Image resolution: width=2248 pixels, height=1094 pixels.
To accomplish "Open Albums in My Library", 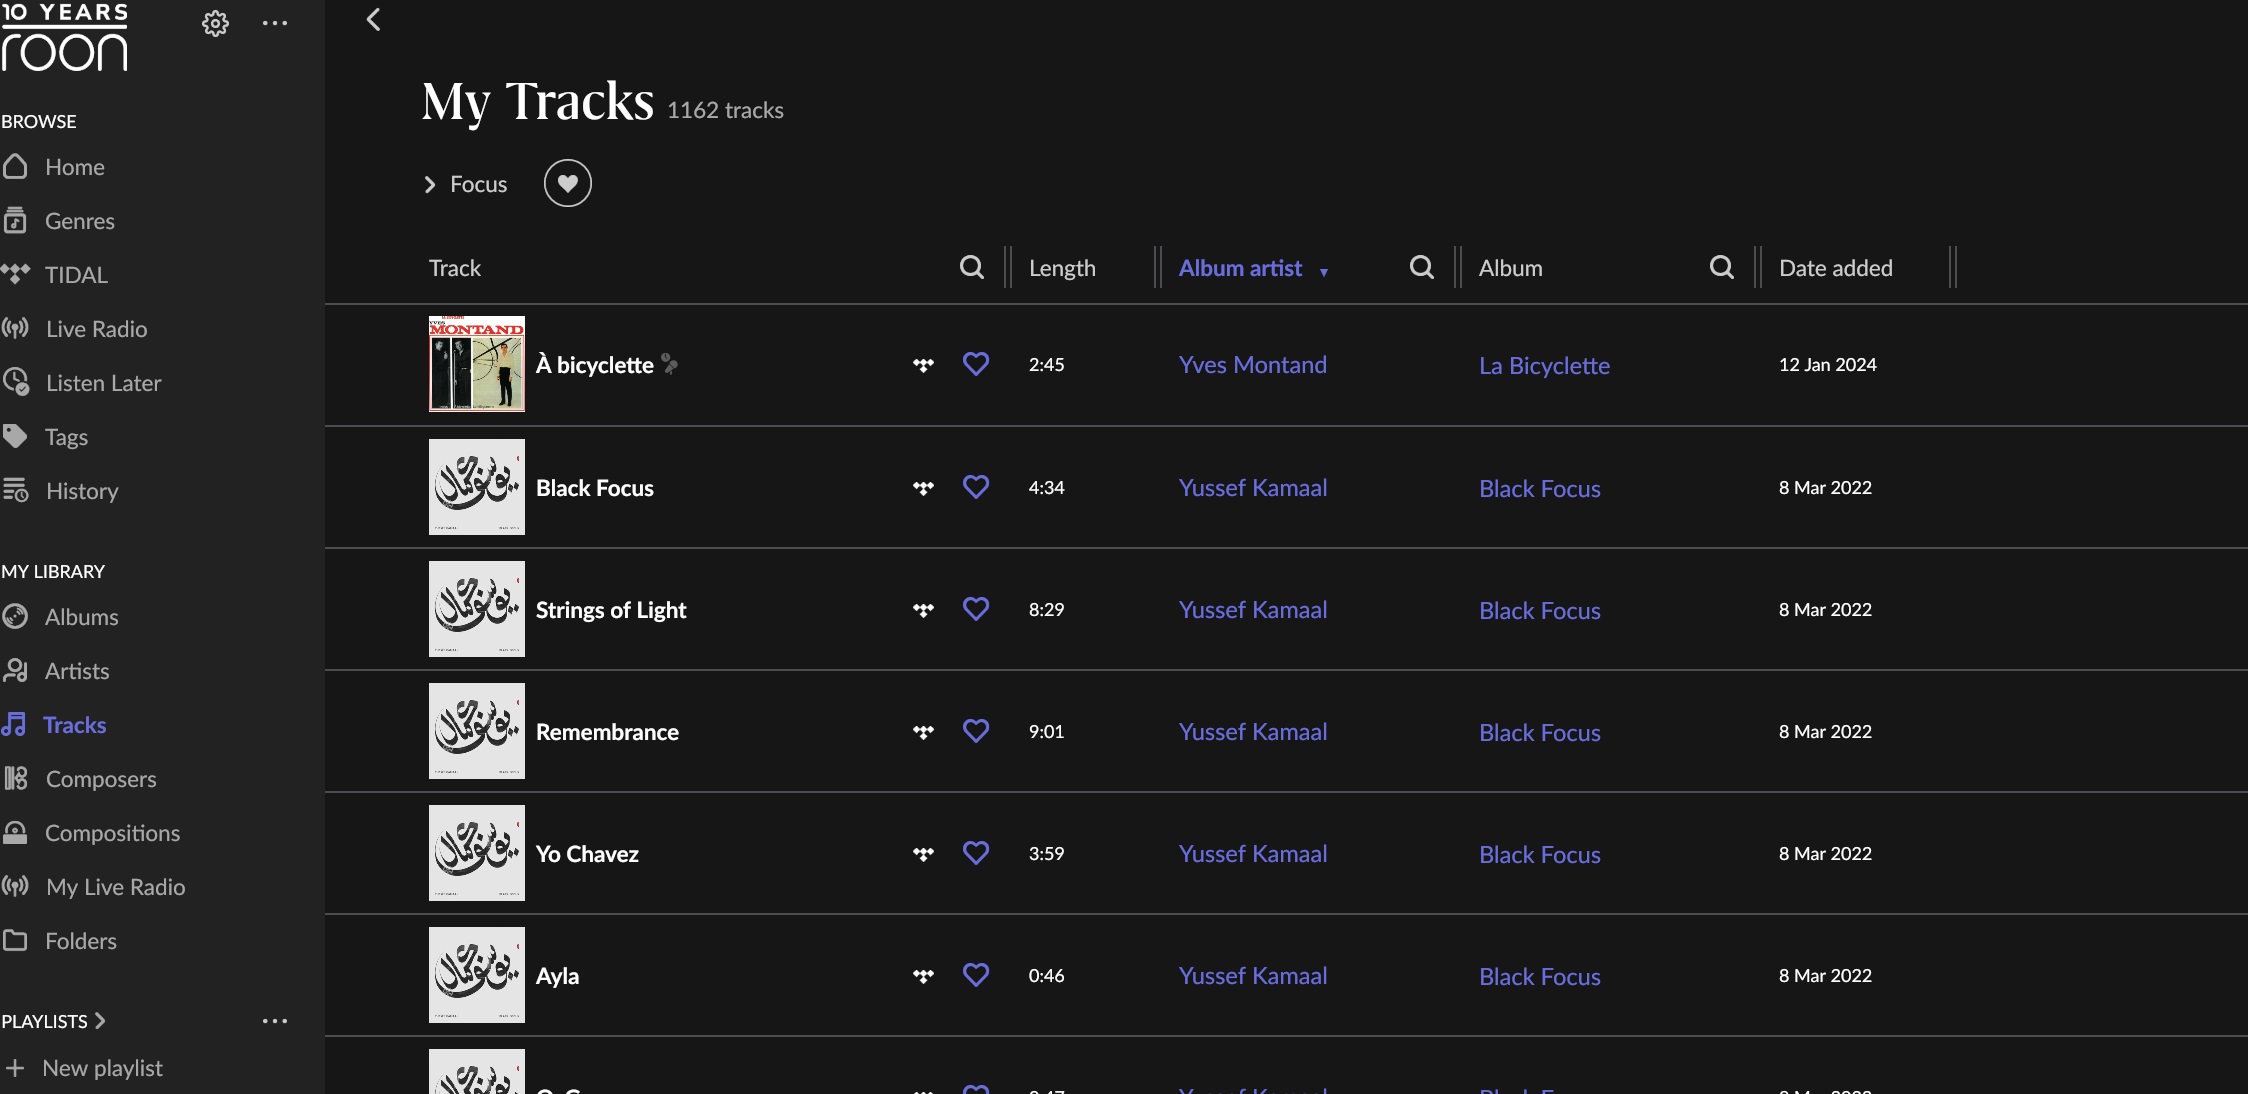I will tap(81, 617).
